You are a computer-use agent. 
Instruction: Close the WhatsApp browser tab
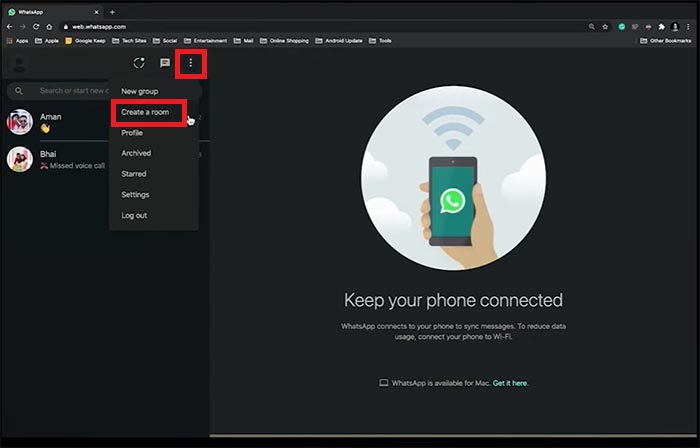click(96, 12)
